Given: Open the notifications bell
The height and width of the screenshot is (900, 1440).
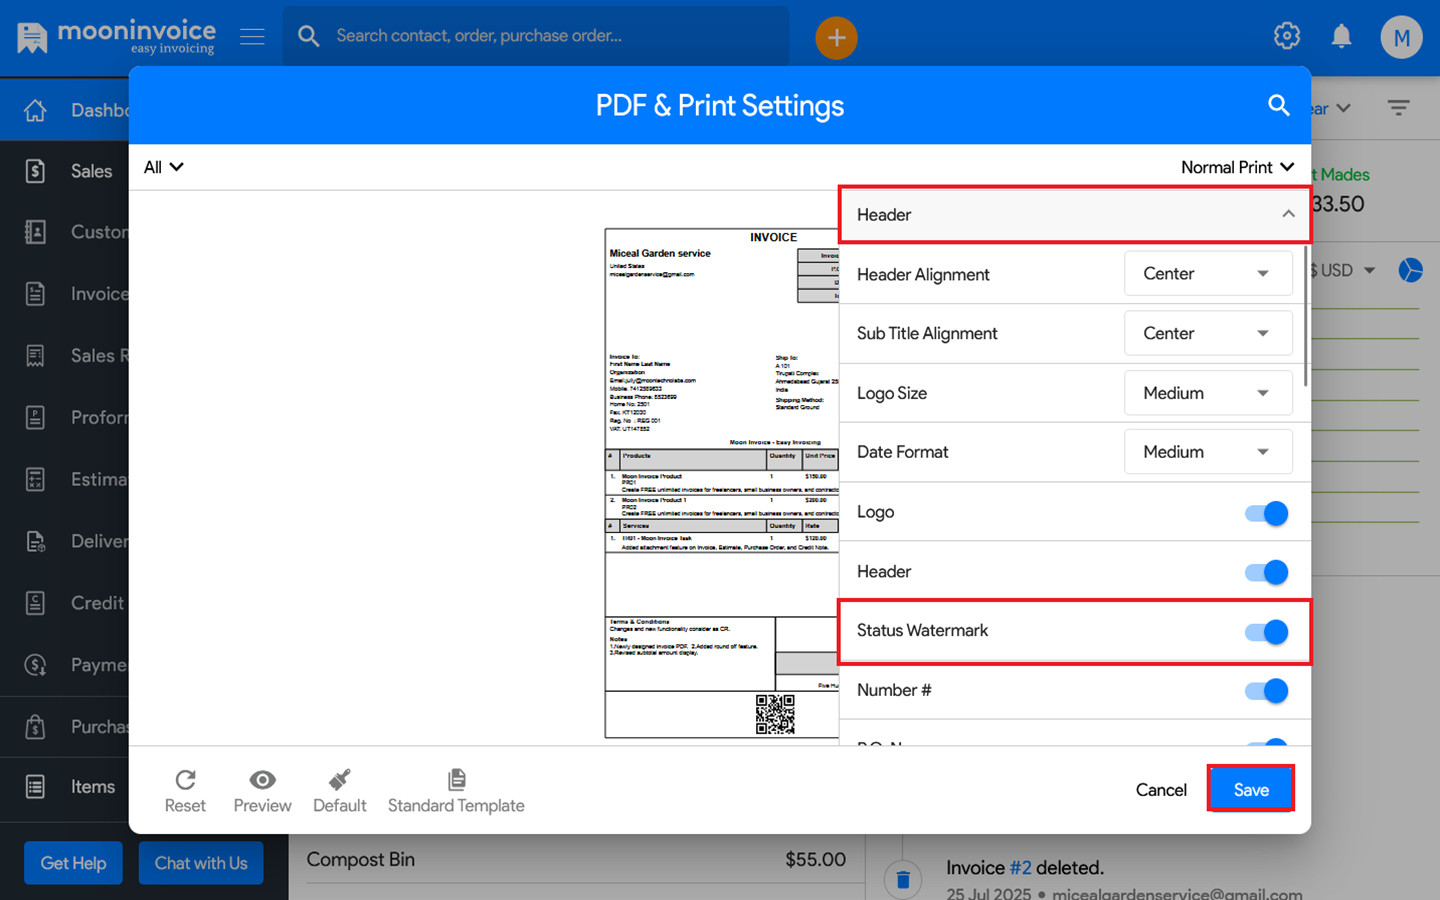Looking at the screenshot, I should [x=1341, y=37].
